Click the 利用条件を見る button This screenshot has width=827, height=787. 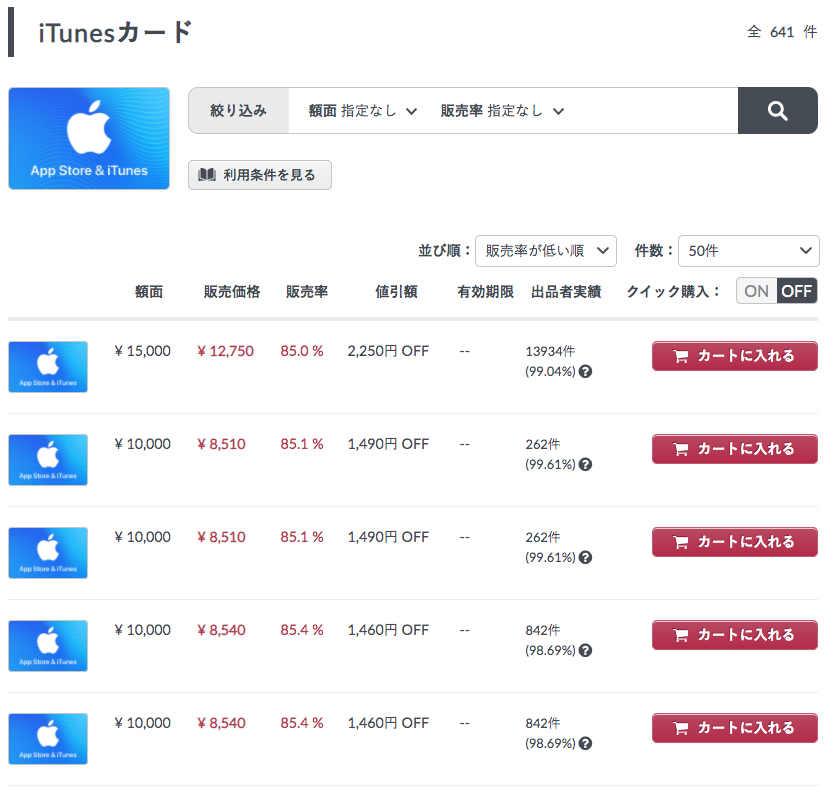pyautogui.click(x=260, y=175)
